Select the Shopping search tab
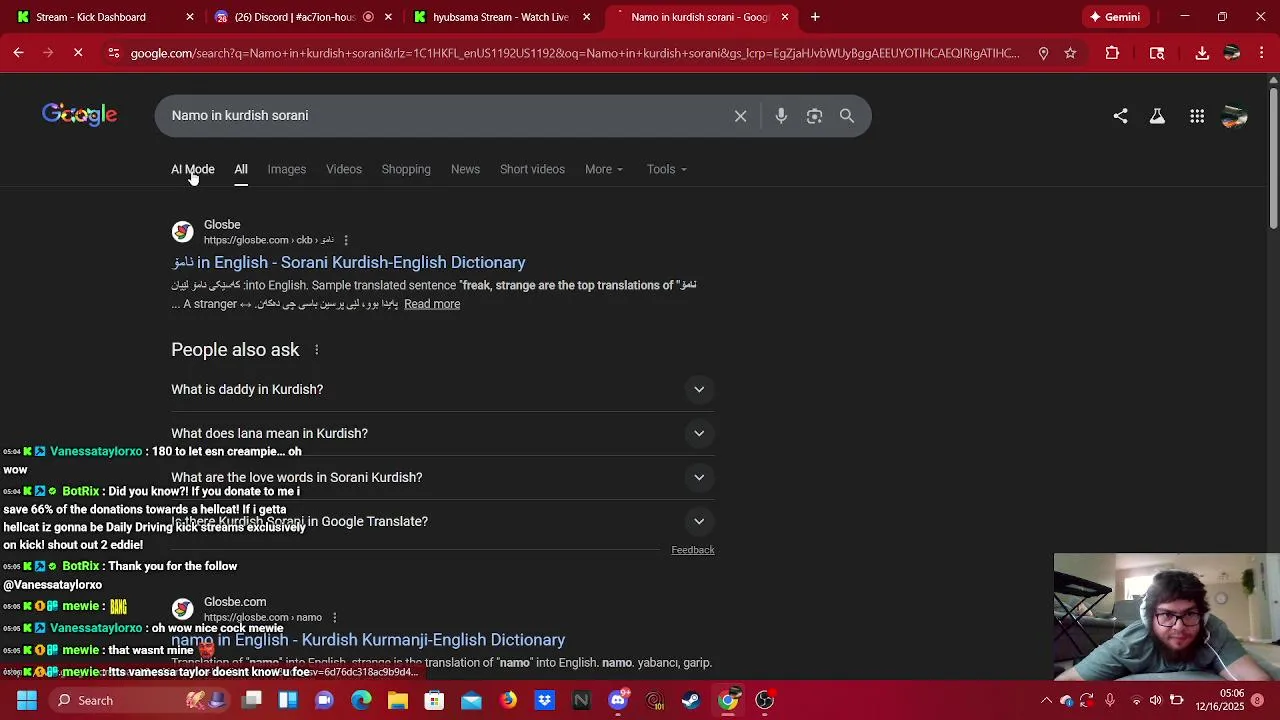Viewport: 1280px width, 720px height. 406,169
